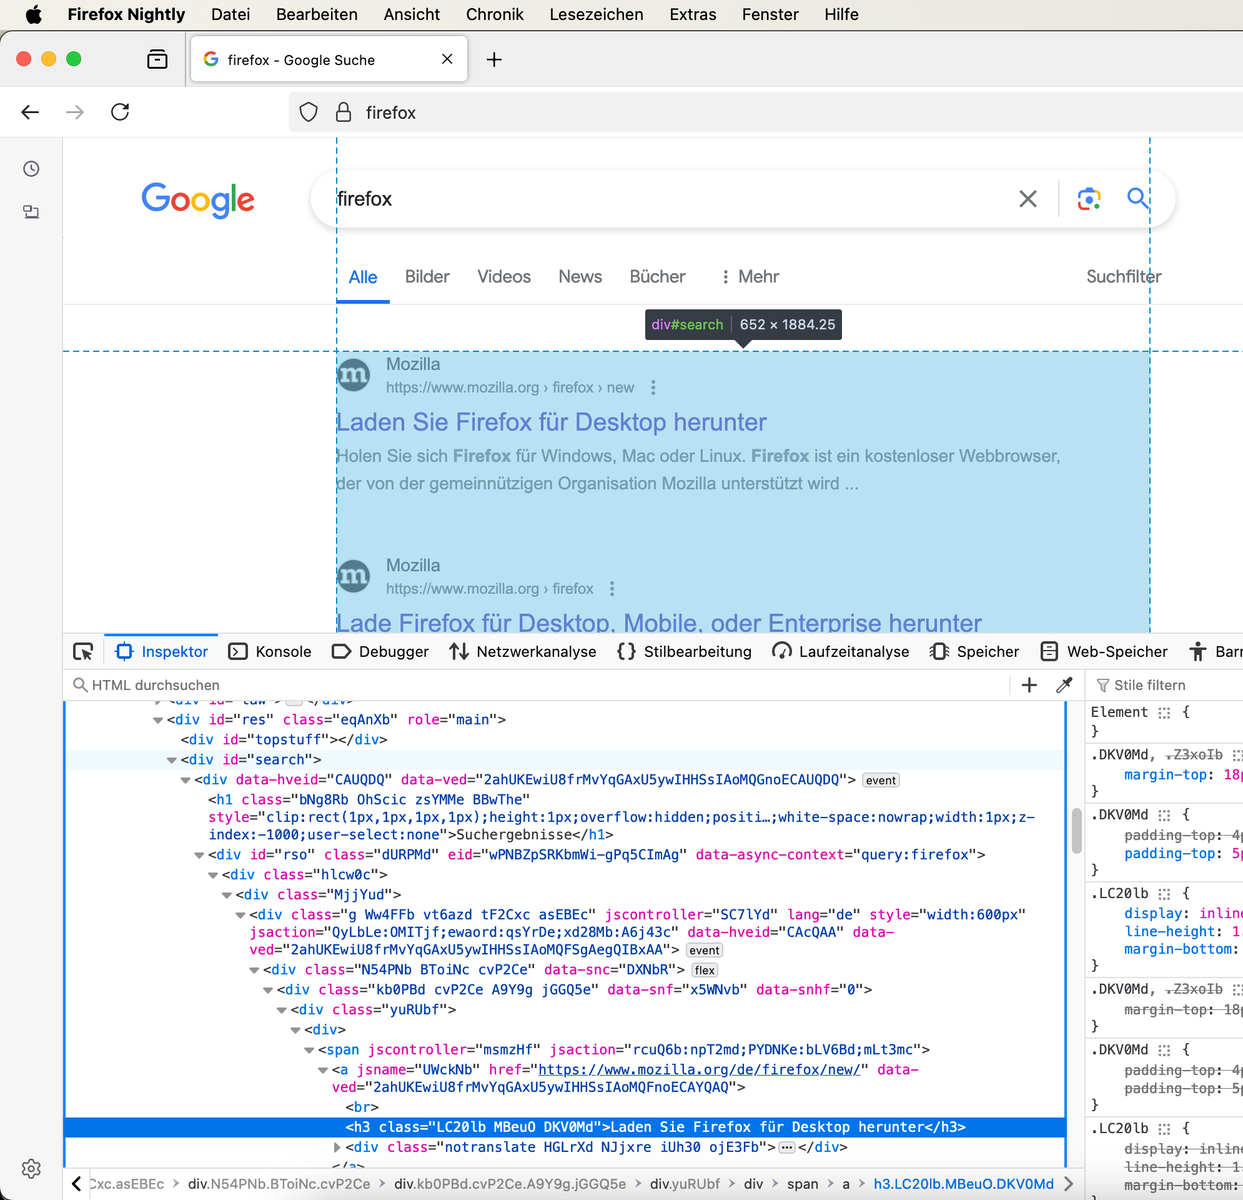Reload the page with the refresh icon
This screenshot has height=1200, width=1243.
click(120, 112)
